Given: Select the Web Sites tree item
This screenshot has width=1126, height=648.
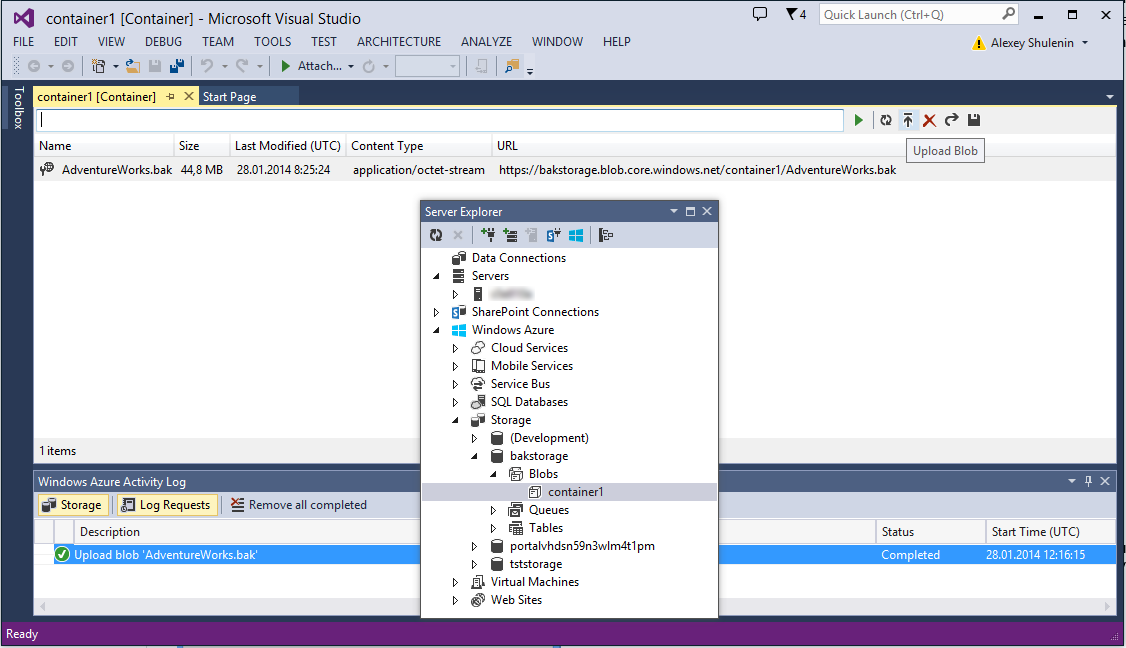Looking at the screenshot, I should coord(516,600).
